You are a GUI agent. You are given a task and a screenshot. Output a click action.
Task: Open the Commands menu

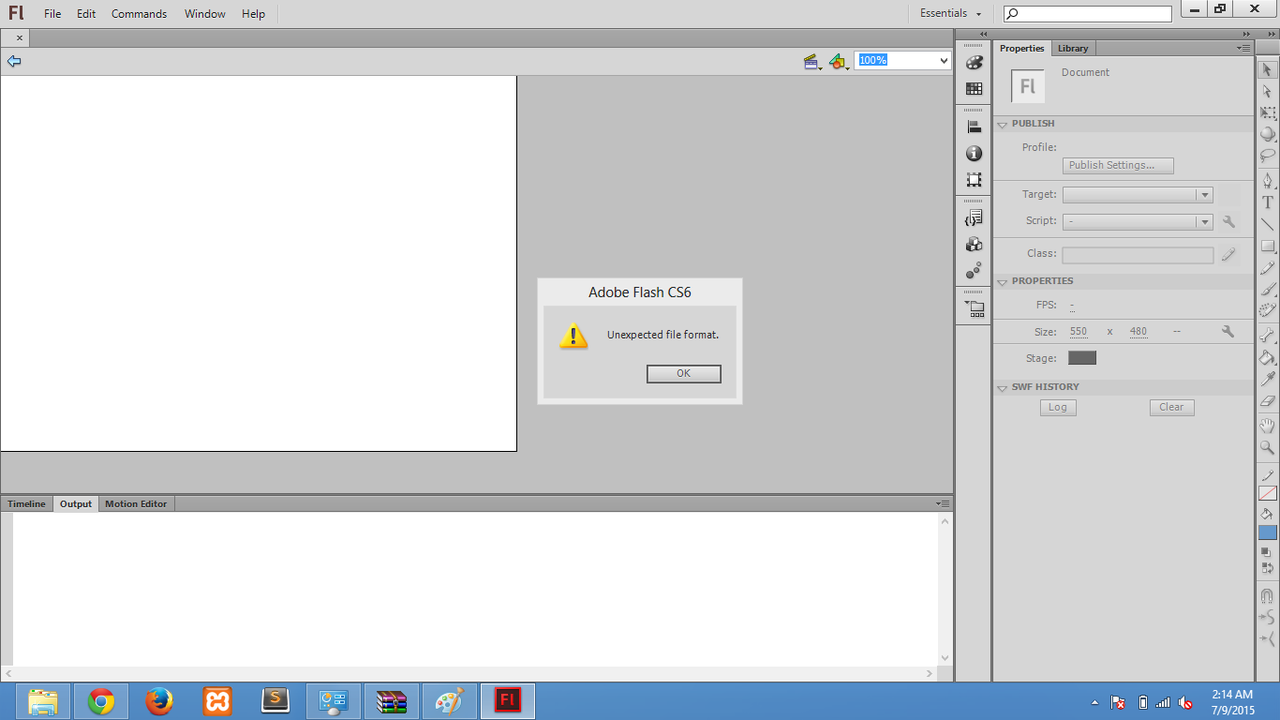pos(139,14)
